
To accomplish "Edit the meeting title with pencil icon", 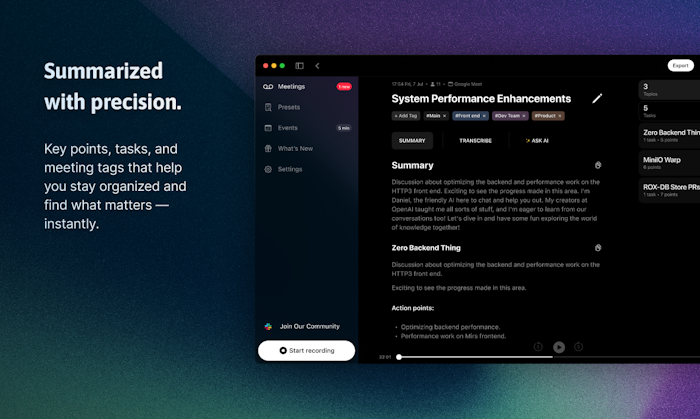I will click(x=597, y=99).
